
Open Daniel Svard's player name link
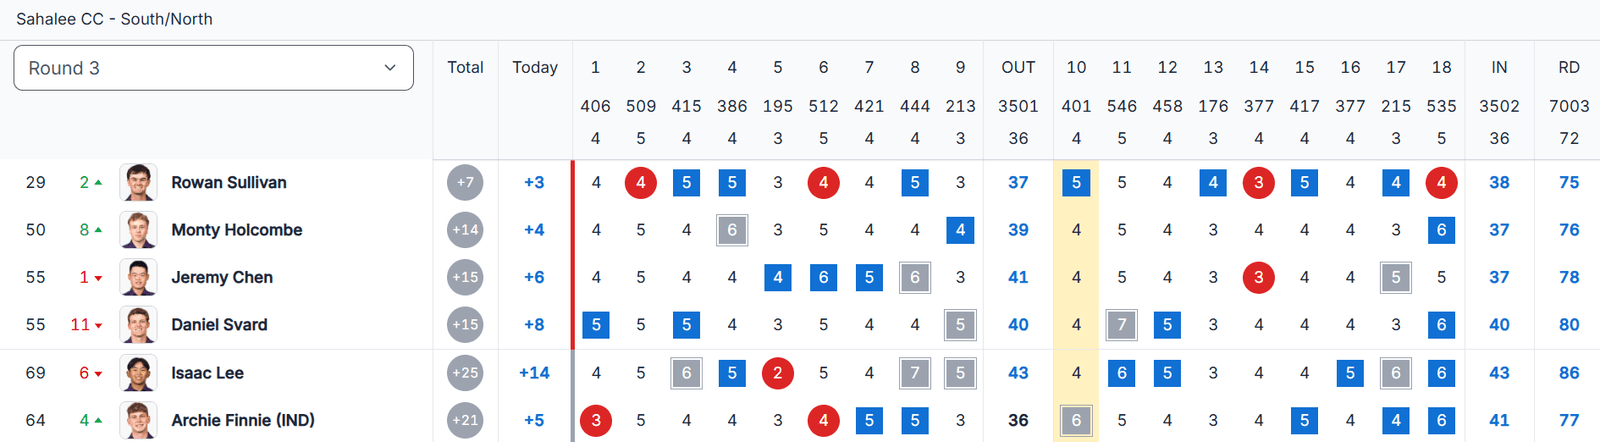pyautogui.click(x=219, y=325)
